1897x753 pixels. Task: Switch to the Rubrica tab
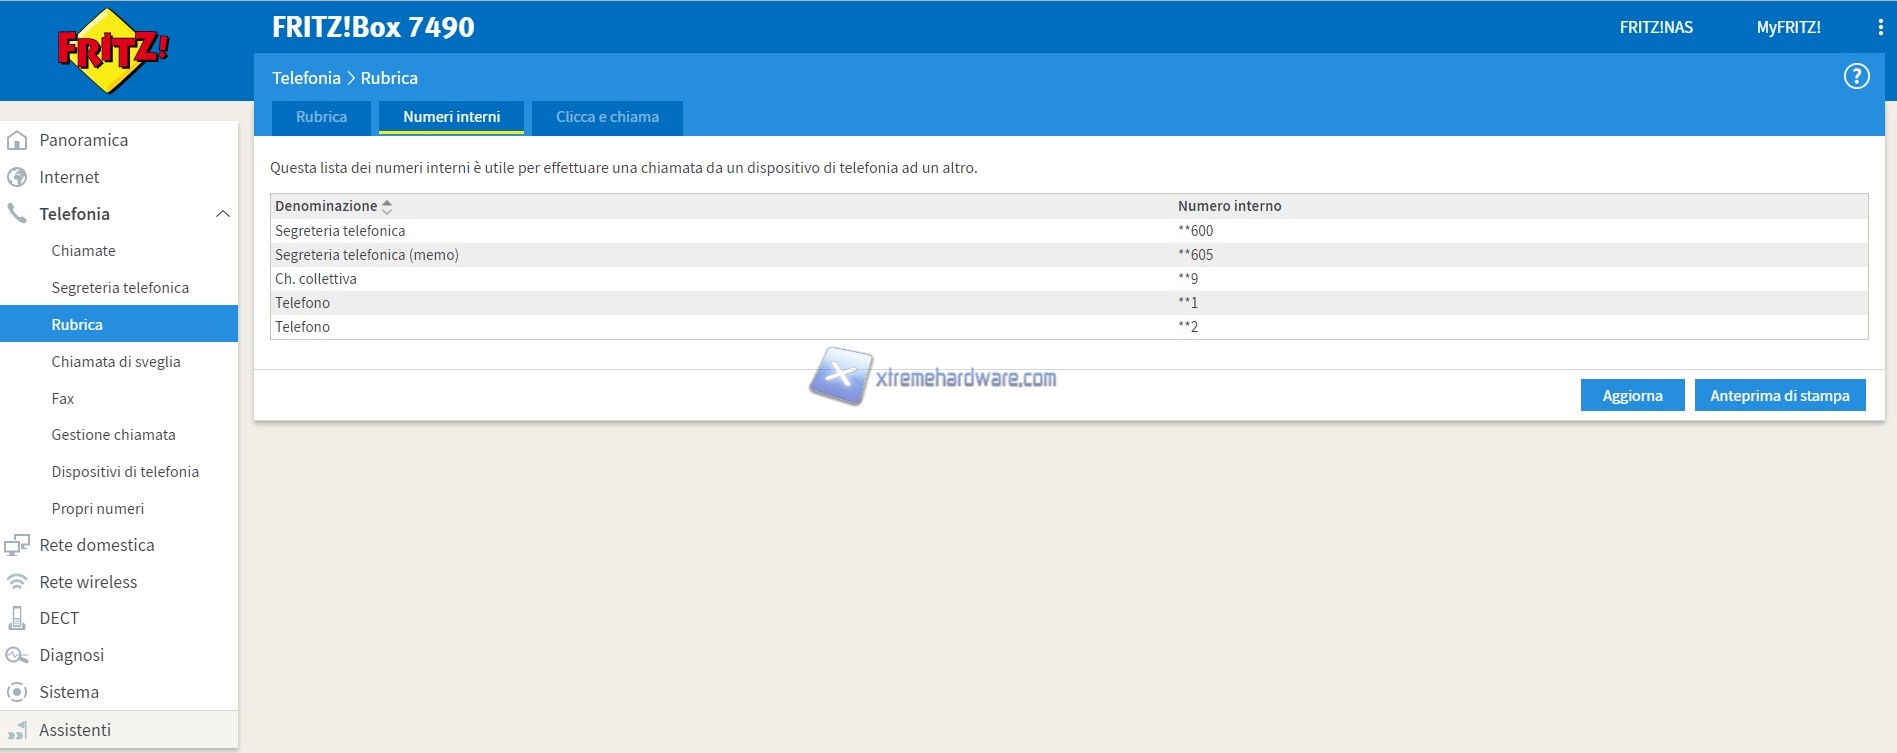pos(321,117)
